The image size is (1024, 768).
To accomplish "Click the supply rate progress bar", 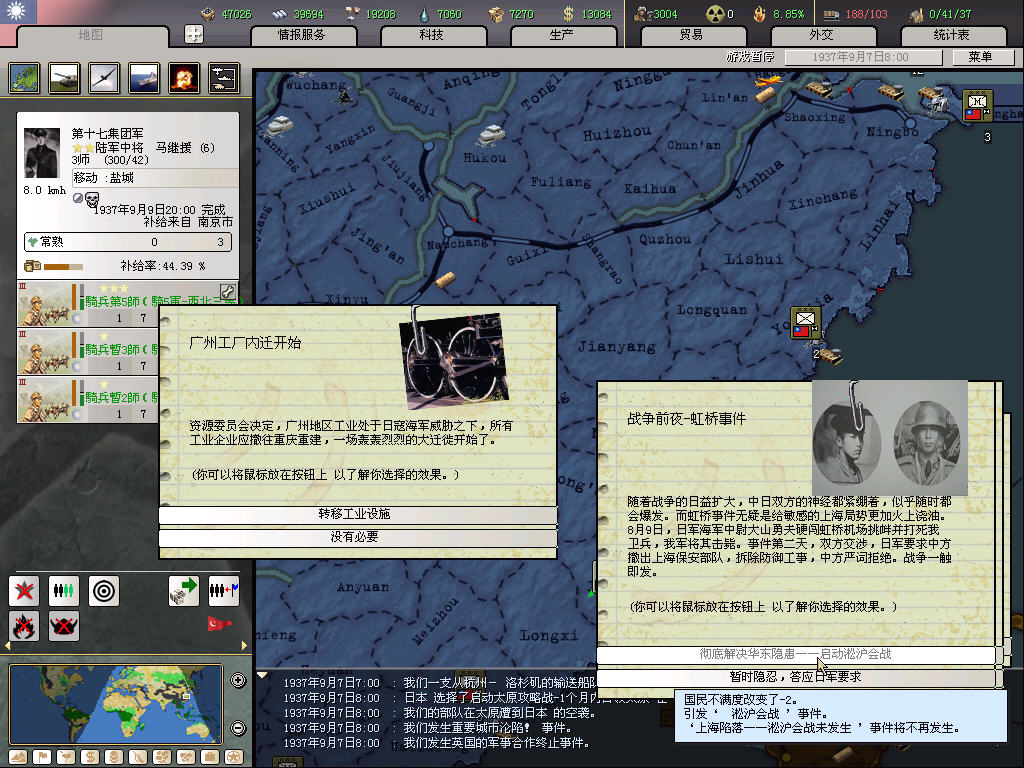I will pyautogui.click(x=63, y=266).
